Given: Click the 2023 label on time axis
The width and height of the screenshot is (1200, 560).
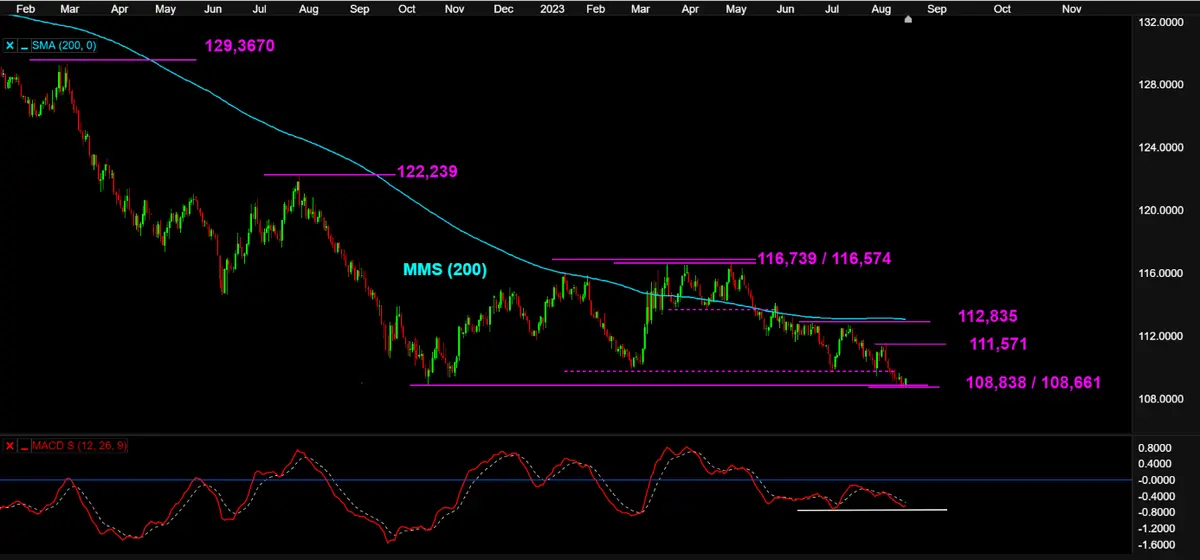Looking at the screenshot, I should click(552, 8).
